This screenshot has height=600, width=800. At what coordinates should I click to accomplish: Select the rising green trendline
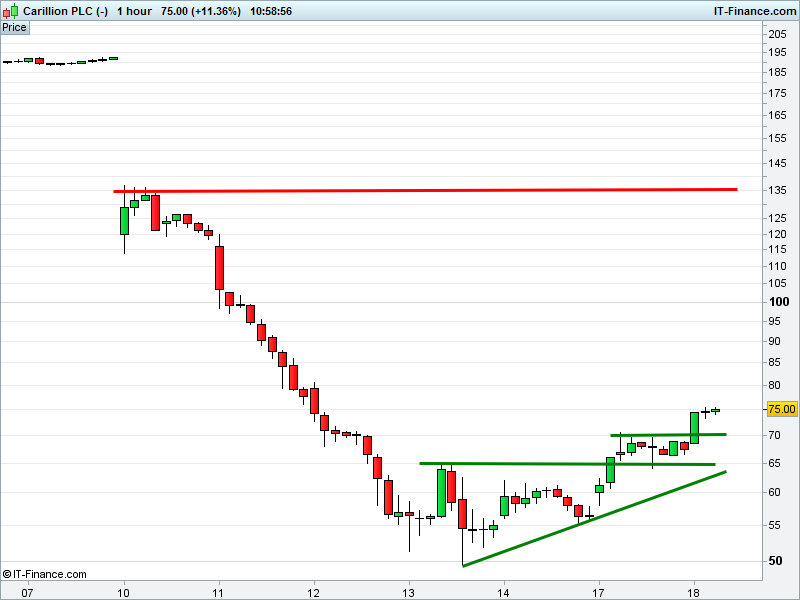pyautogui.click(x=594, y=519)
